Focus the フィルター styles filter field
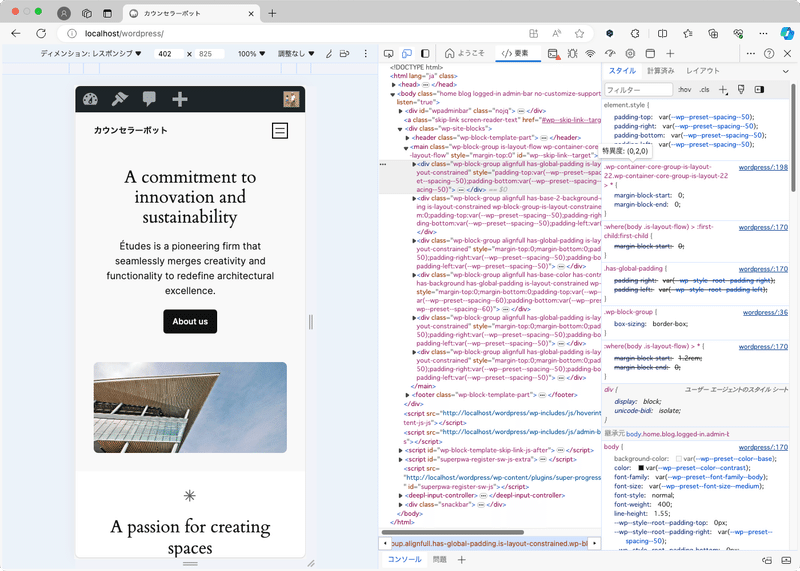Image resolution: width=800 pixels, height=571 pixels. 638,90
